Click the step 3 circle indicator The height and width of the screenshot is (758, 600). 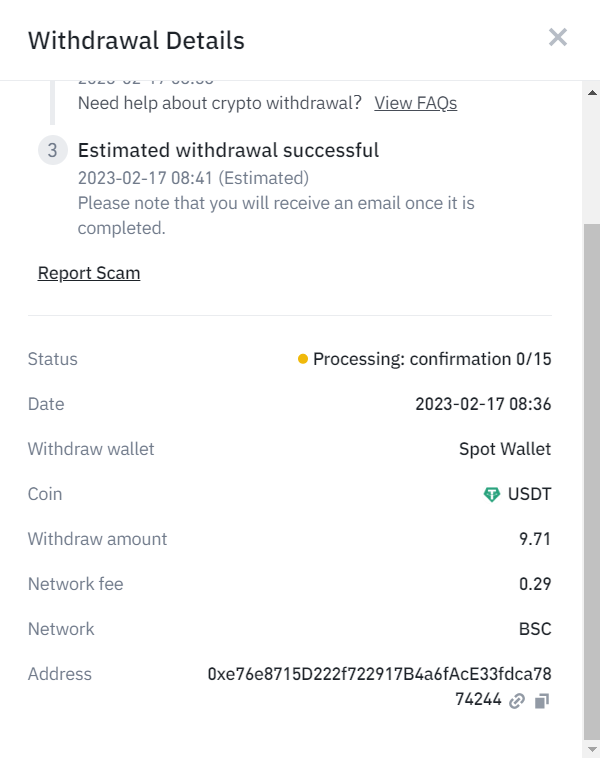(53, 150)
